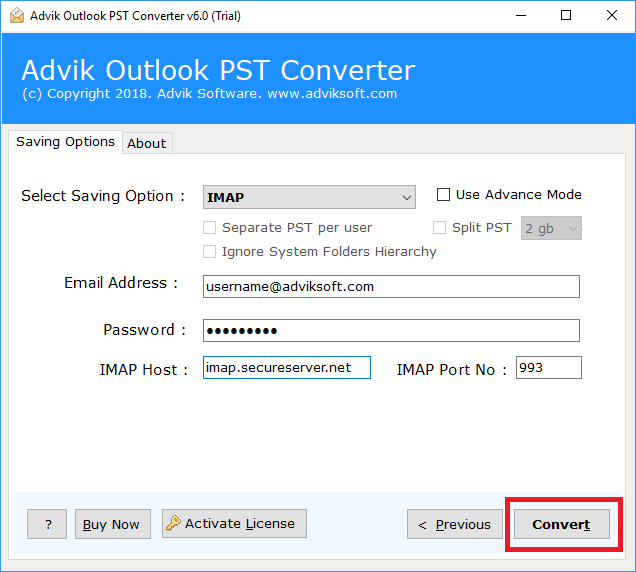Check the Split PST option
Screen dimensions: 636x572
439,228
